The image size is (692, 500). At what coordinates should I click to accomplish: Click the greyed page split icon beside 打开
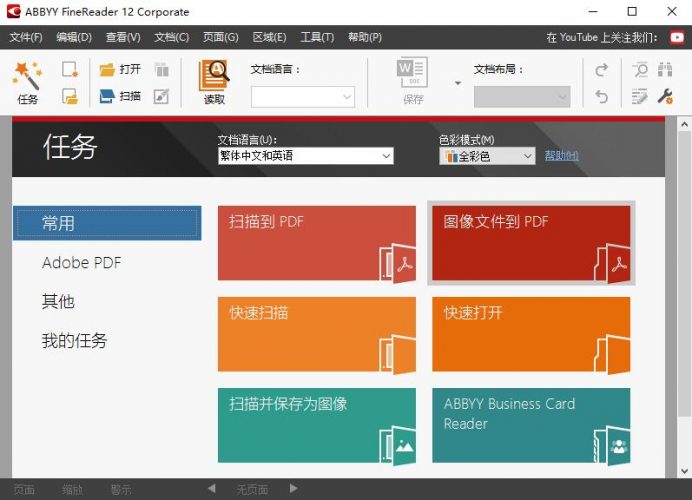[162, 69]
